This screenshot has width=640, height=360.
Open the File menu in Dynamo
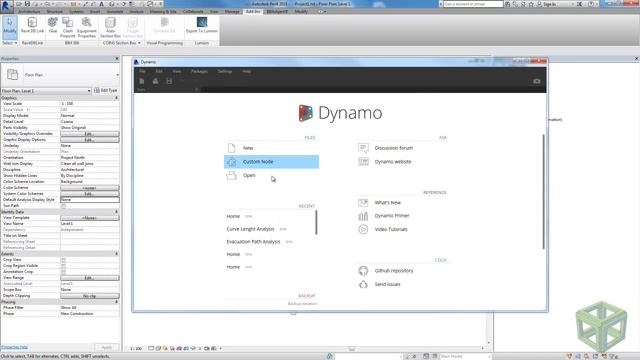pos(142,71)
